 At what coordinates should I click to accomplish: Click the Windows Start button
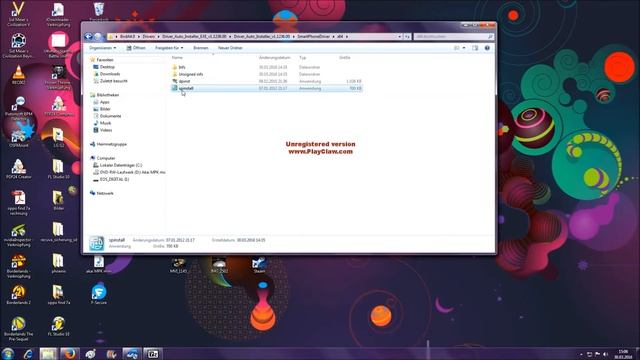pos(8,353)
